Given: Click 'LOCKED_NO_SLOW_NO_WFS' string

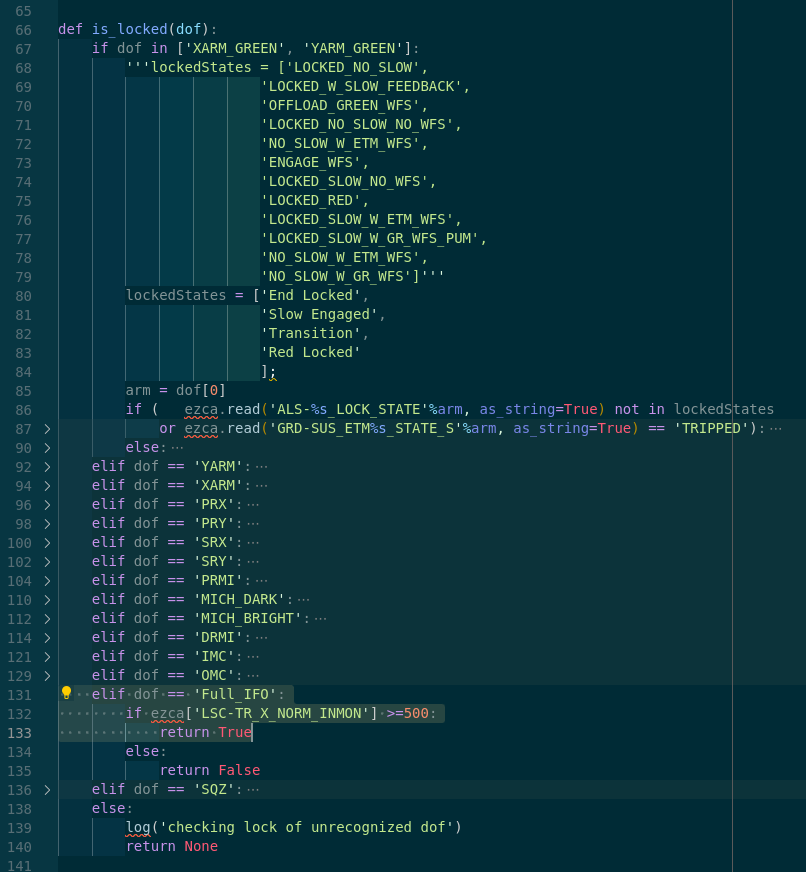Looking at the screenshot, I should pos(358,124).
